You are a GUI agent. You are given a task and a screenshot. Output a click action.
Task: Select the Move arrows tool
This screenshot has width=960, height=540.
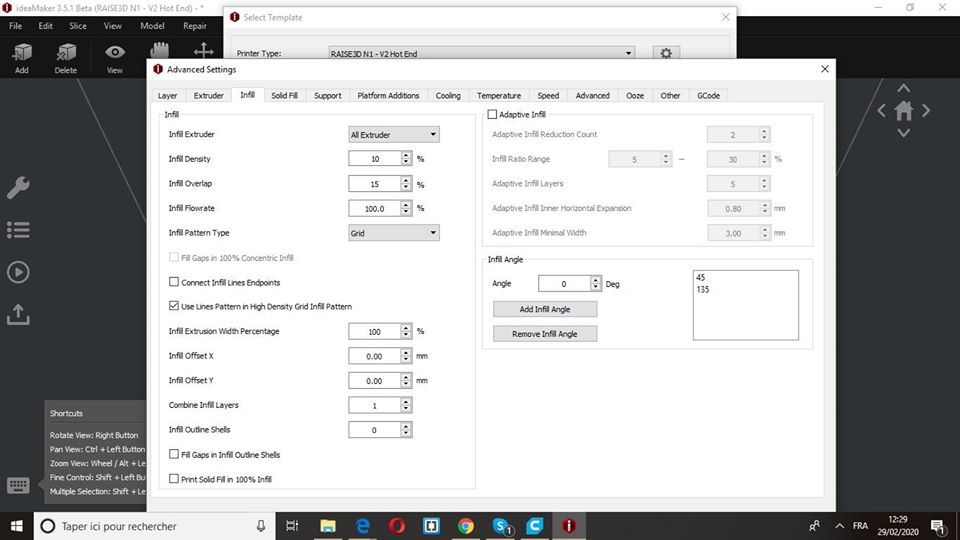[203, 51]
